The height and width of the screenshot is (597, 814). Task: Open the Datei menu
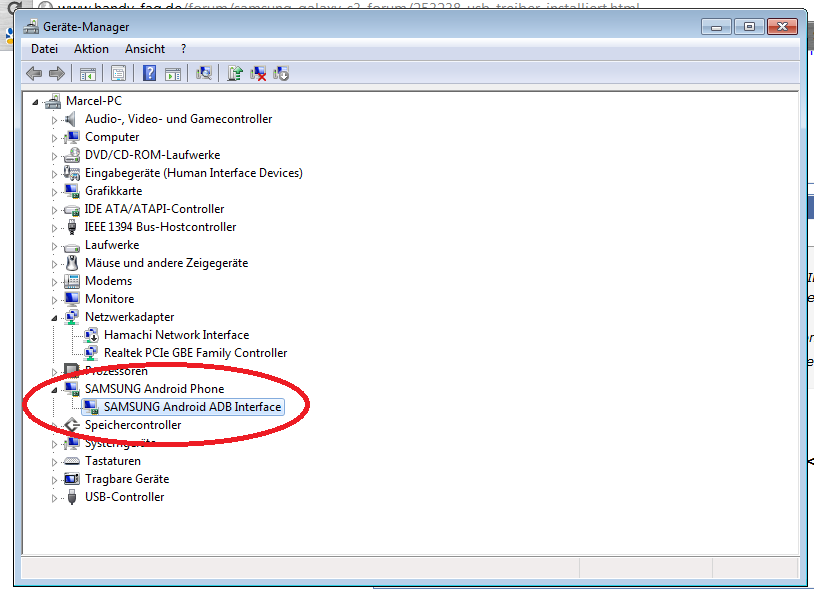click(x=44, y=49)
